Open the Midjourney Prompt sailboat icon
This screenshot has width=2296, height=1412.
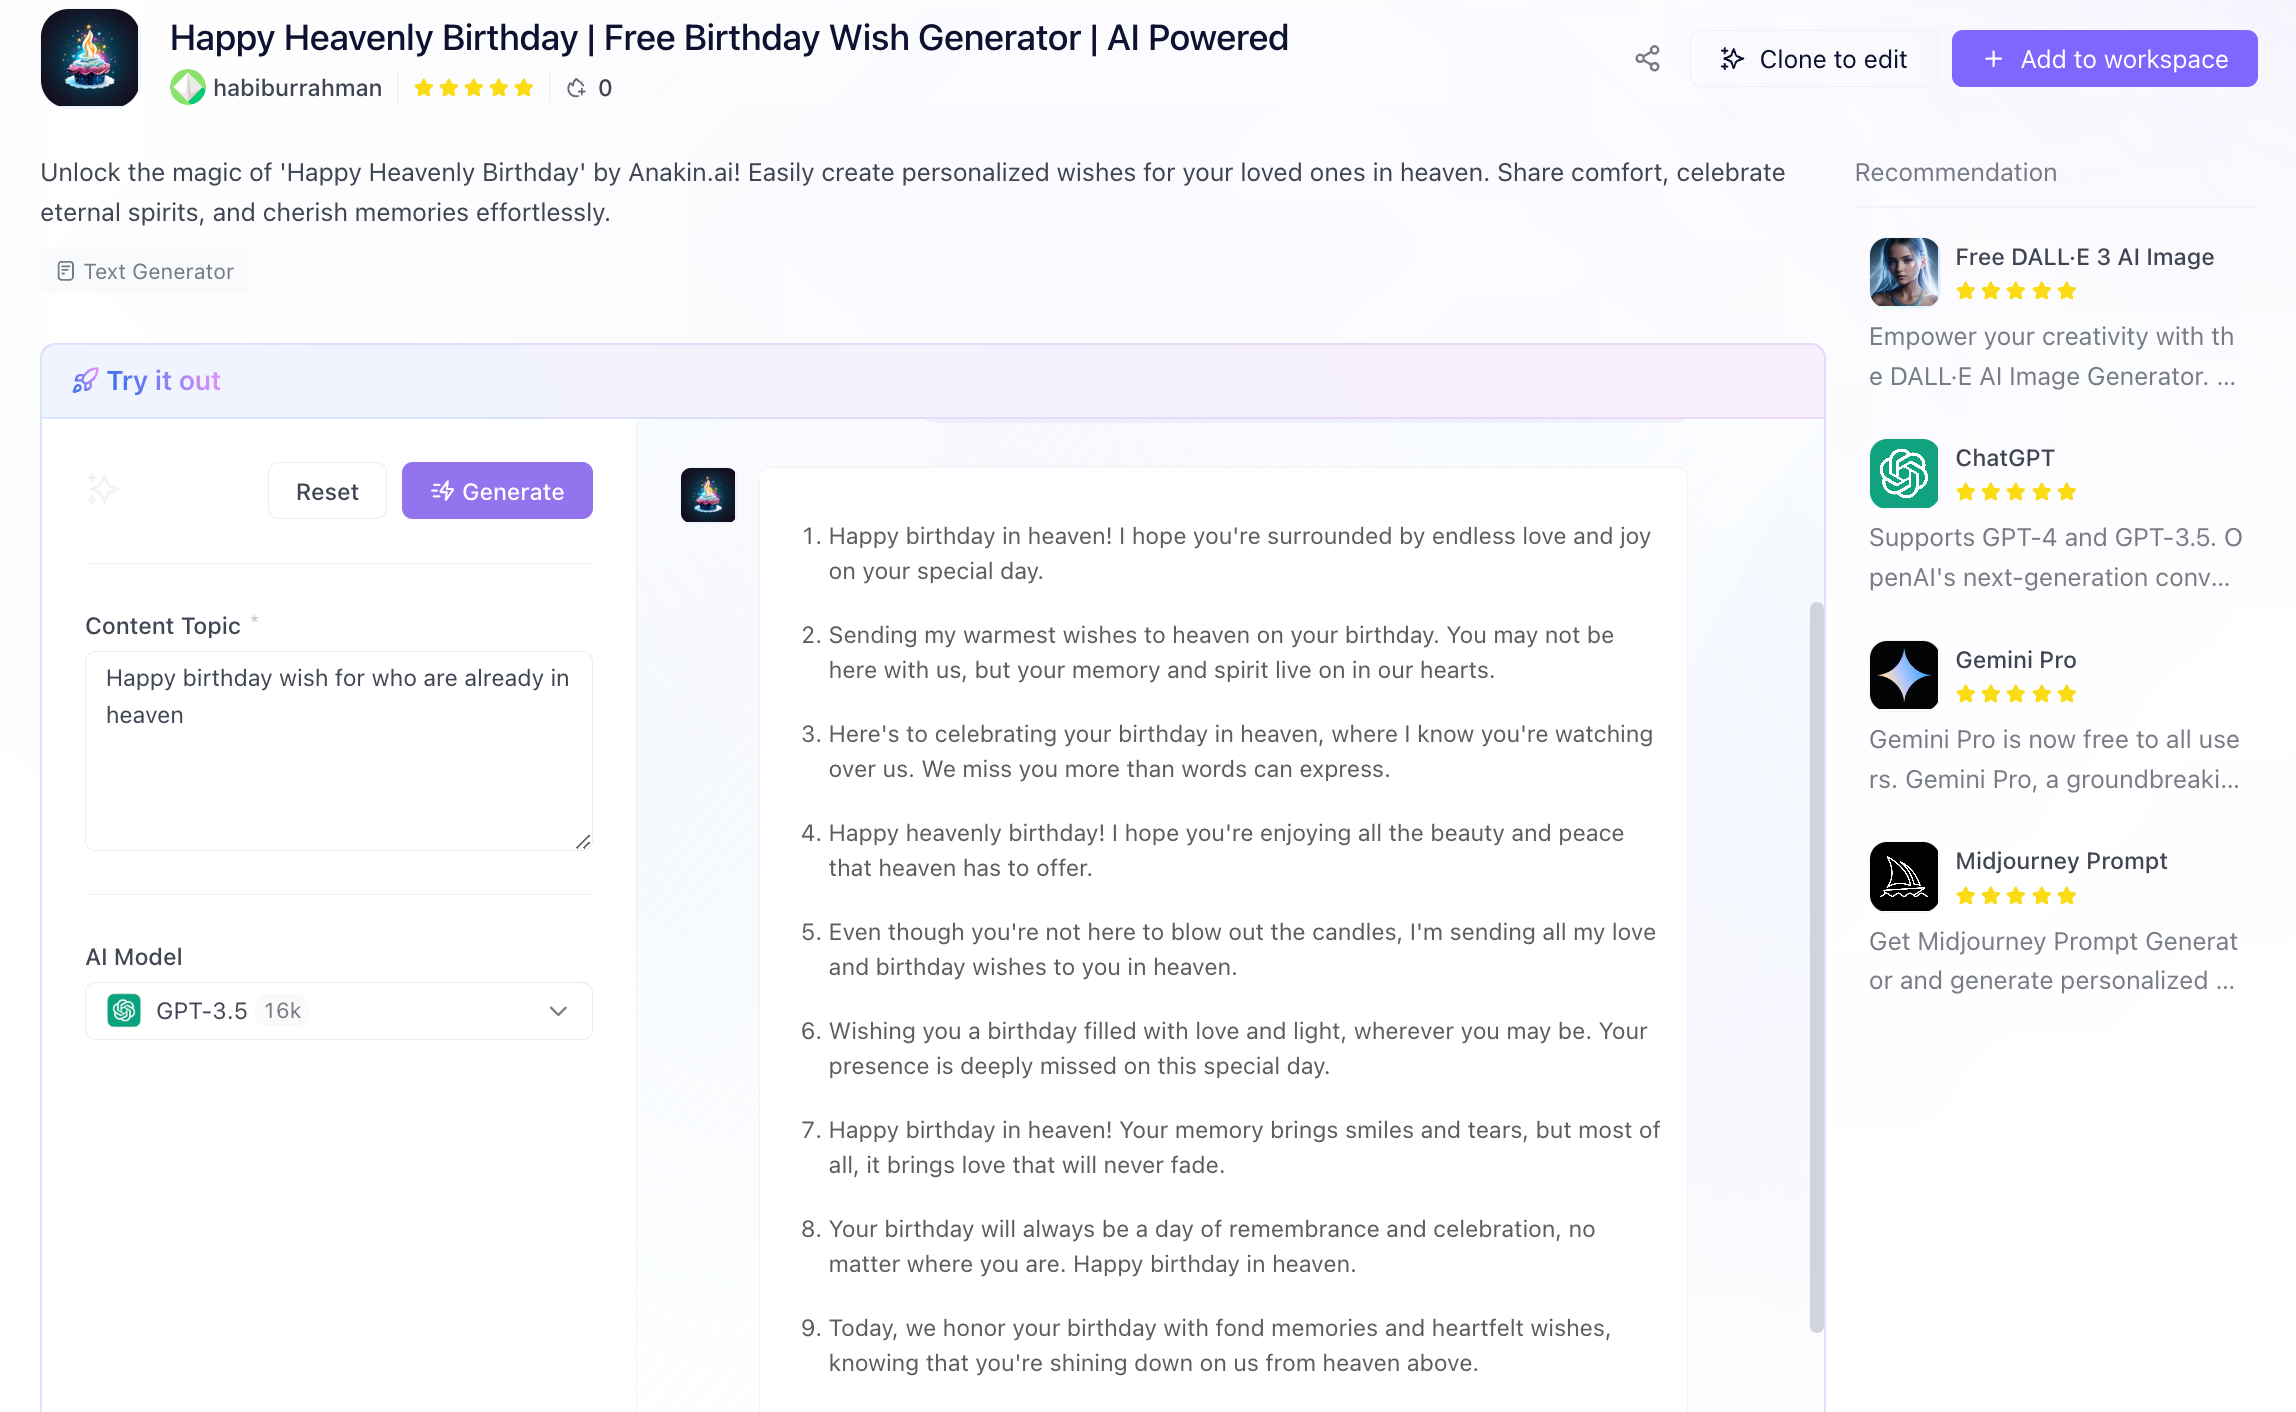1904,876
